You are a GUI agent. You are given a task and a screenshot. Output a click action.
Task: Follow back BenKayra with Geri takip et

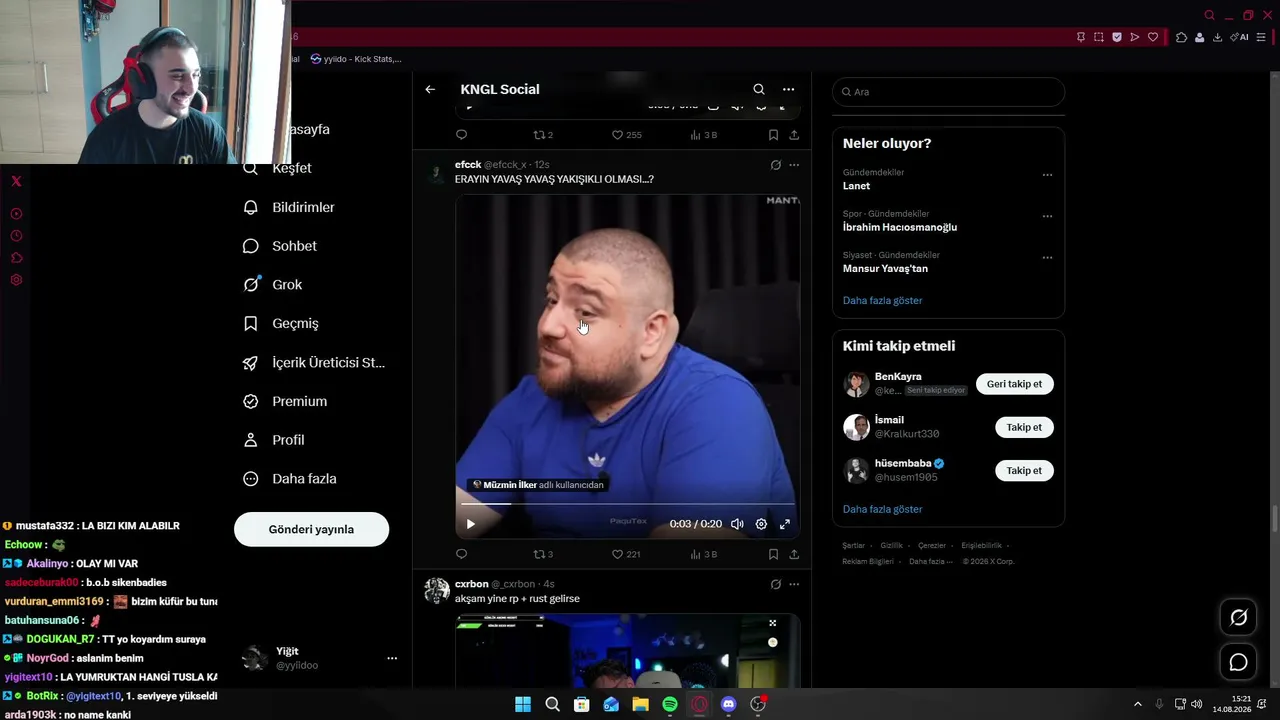(x=1014, y=384)
